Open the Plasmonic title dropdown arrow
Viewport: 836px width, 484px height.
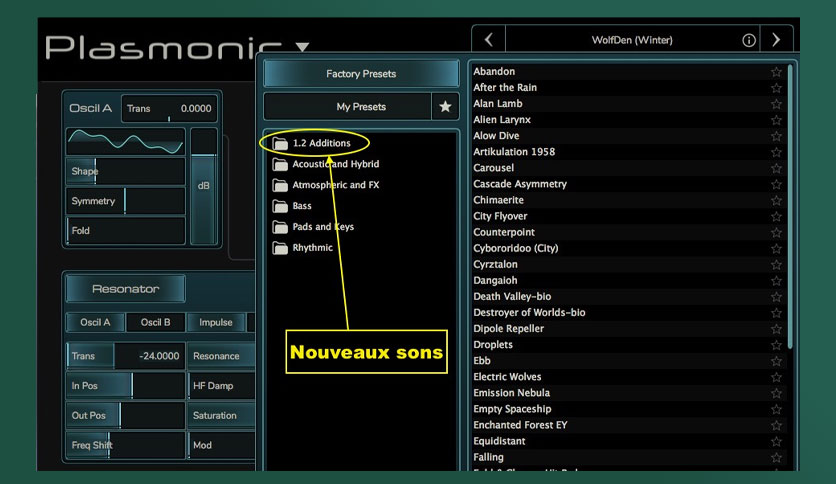(x=303, y=47)
